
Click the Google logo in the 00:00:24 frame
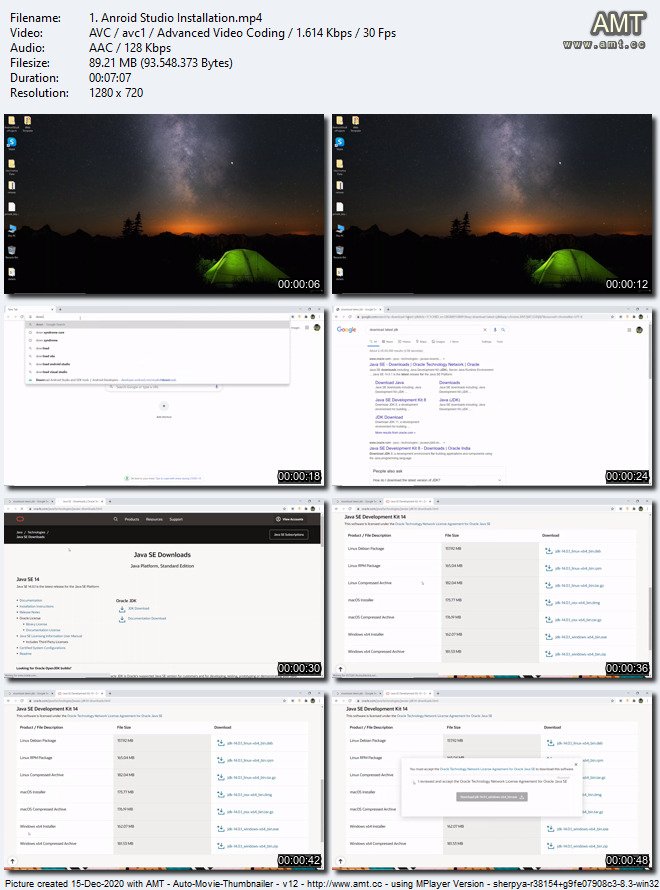point(346,329)
